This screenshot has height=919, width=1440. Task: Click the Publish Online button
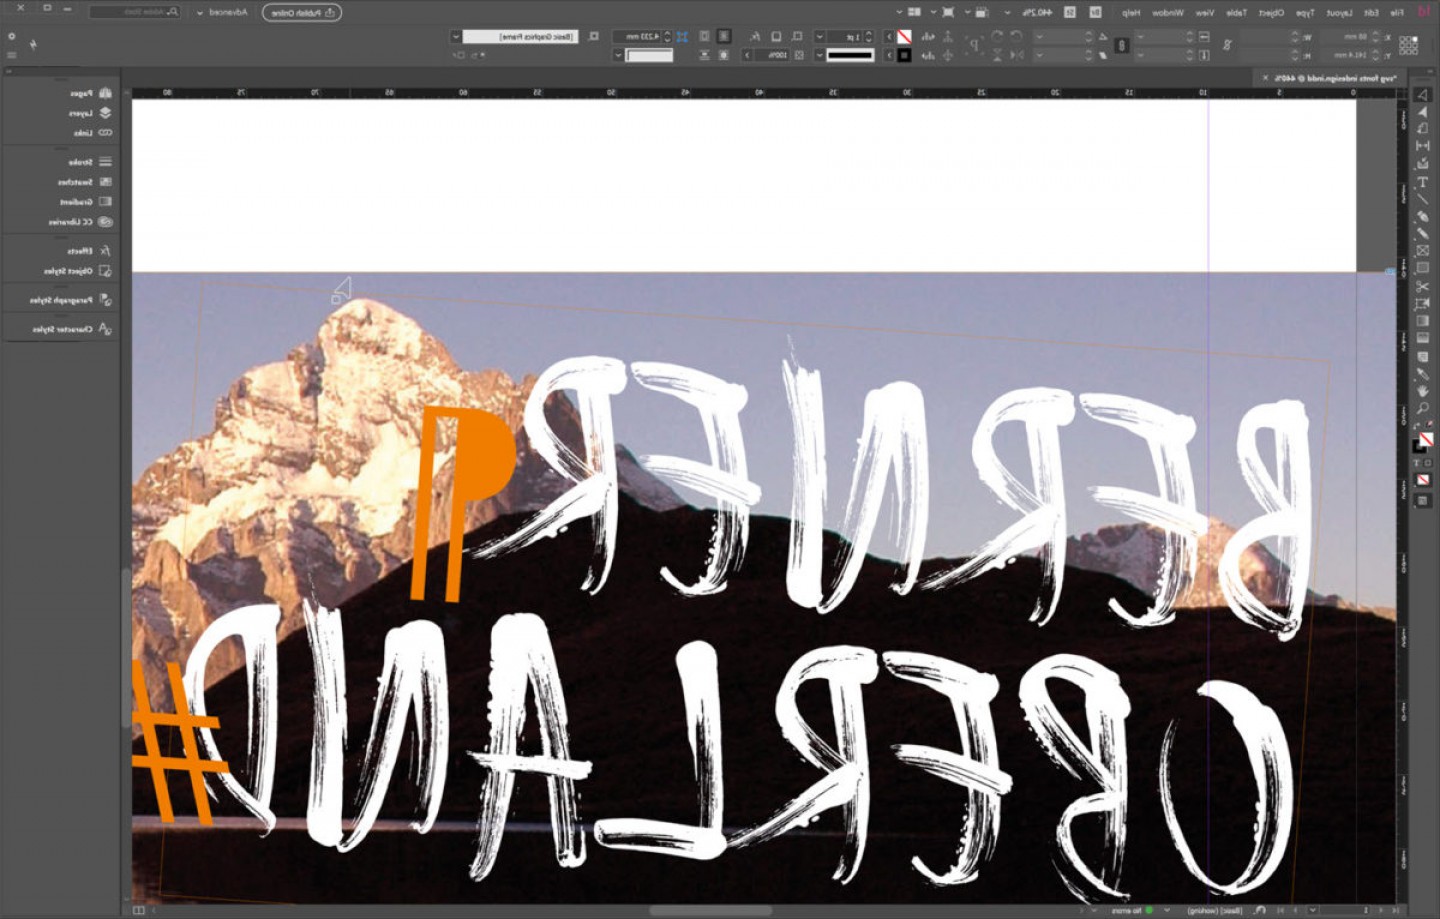(x=302, y=12)
